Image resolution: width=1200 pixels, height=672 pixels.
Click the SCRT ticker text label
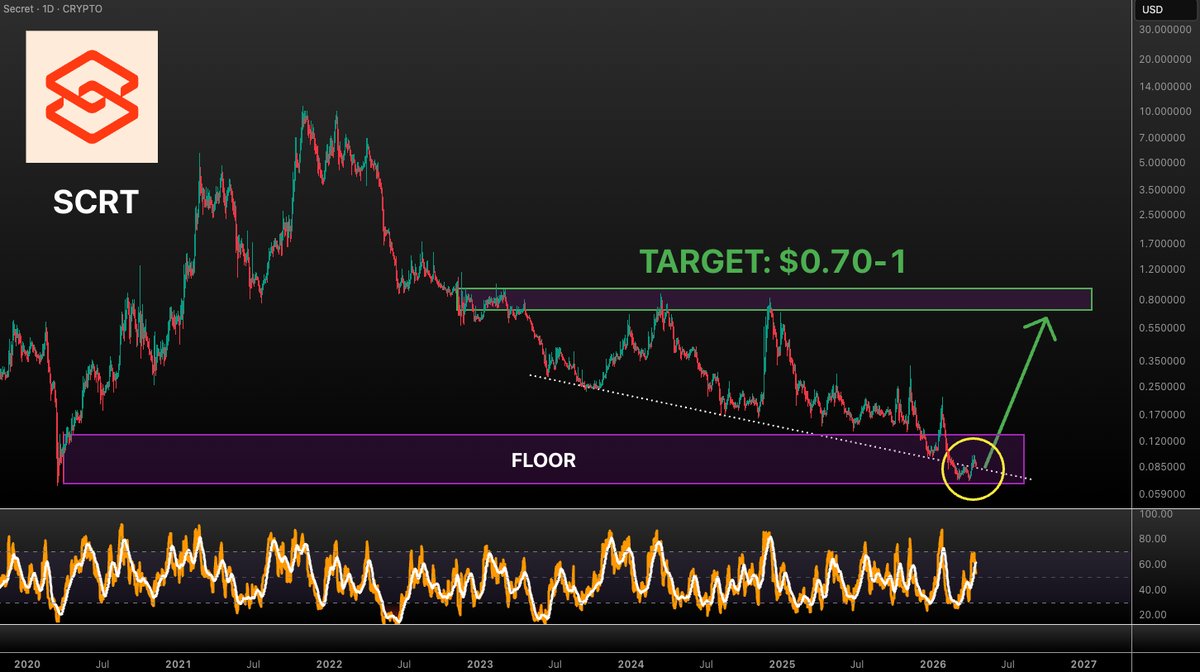click(x=96, y=203)
